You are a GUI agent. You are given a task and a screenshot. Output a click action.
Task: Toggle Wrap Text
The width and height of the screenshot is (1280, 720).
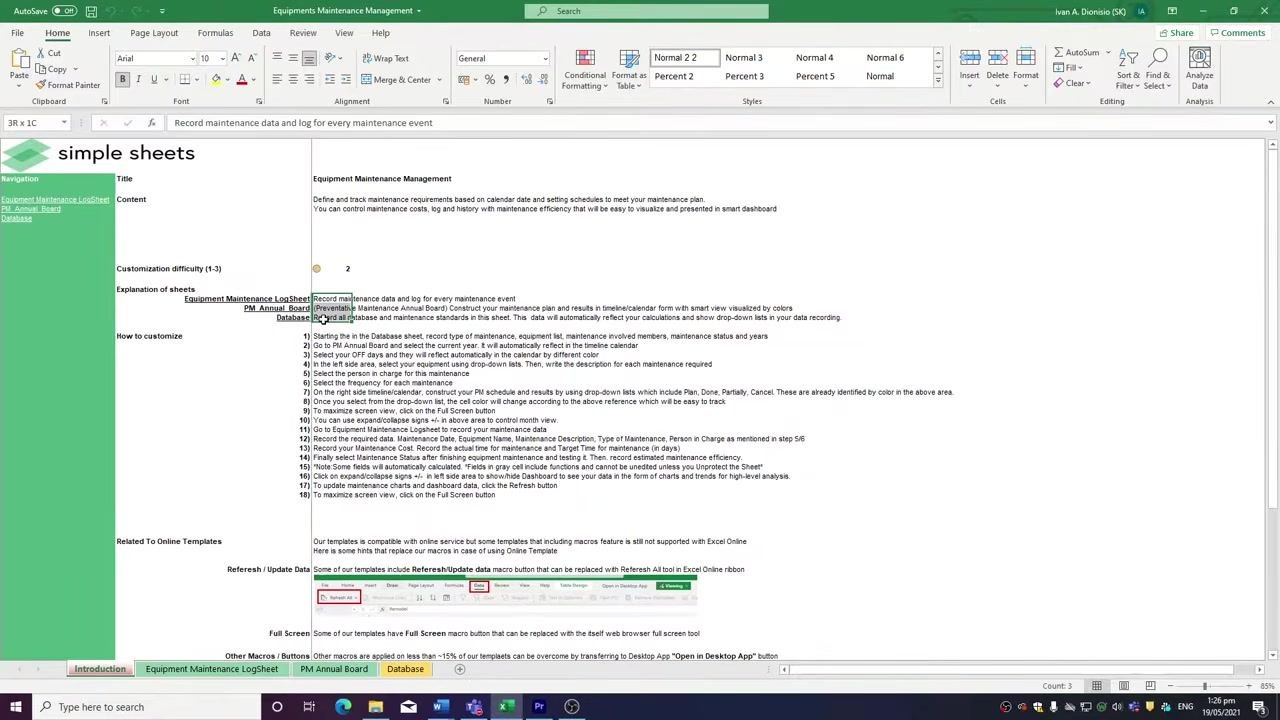(384, 58)
